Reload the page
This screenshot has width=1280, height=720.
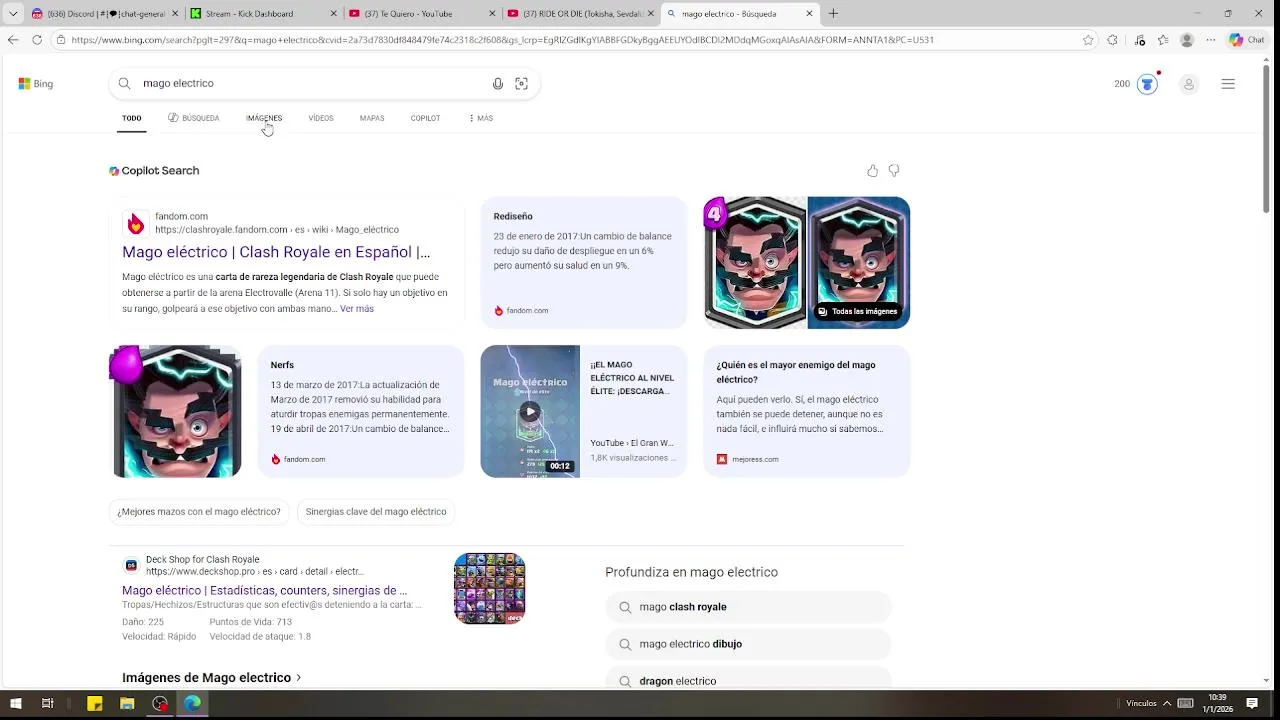(x=37, y=40)
